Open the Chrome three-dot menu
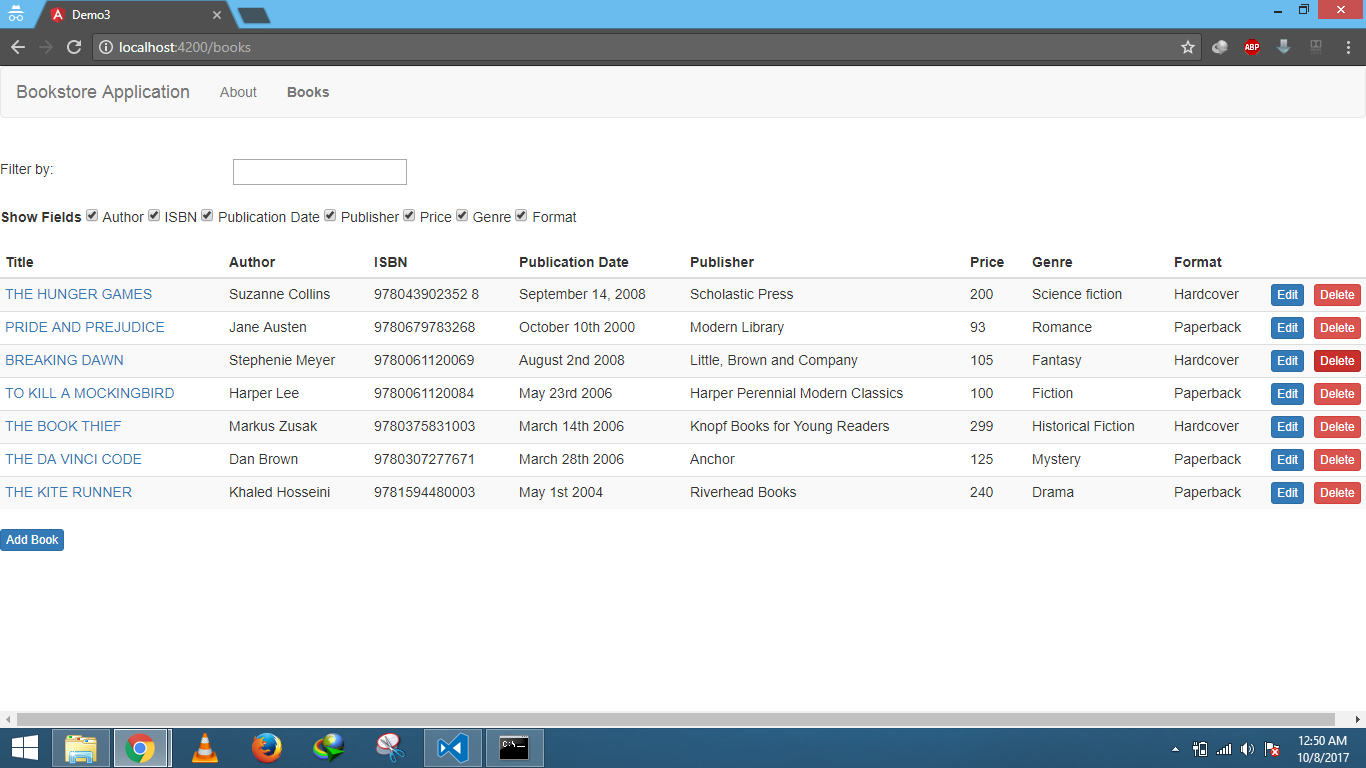 (x=1348, y=47)
